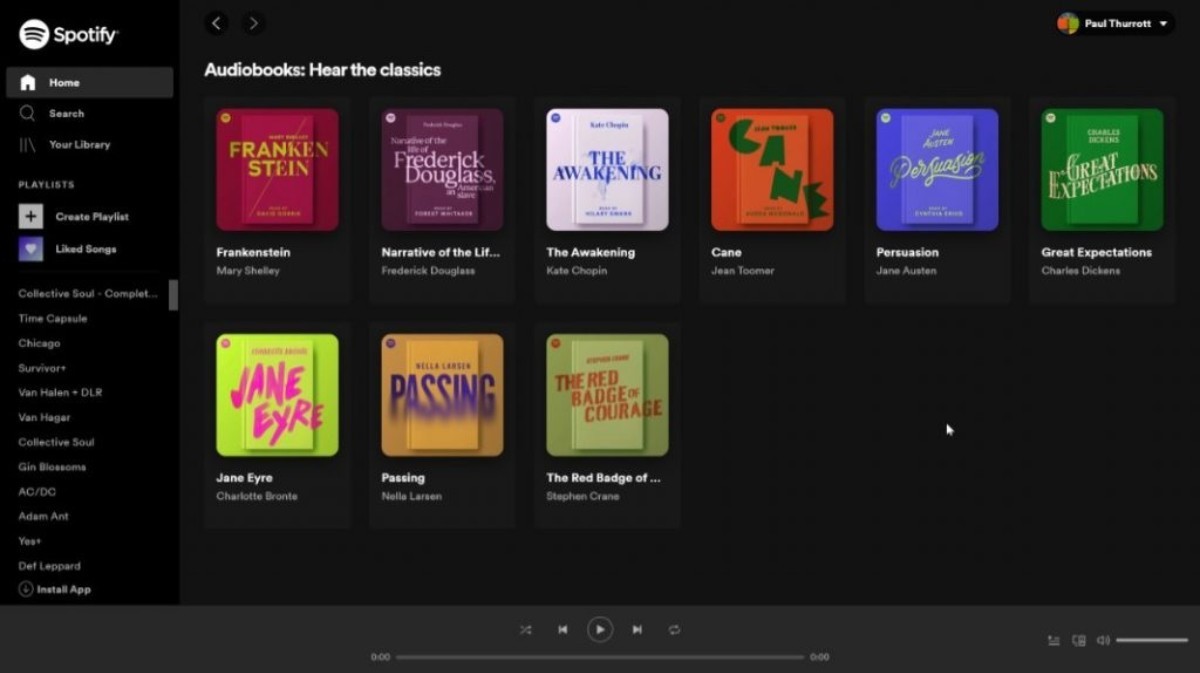Select the Jane Eyre cover thumbnail
This screenshot has width=1200, height=673.
pyautogui.click(x=277, y=394)
